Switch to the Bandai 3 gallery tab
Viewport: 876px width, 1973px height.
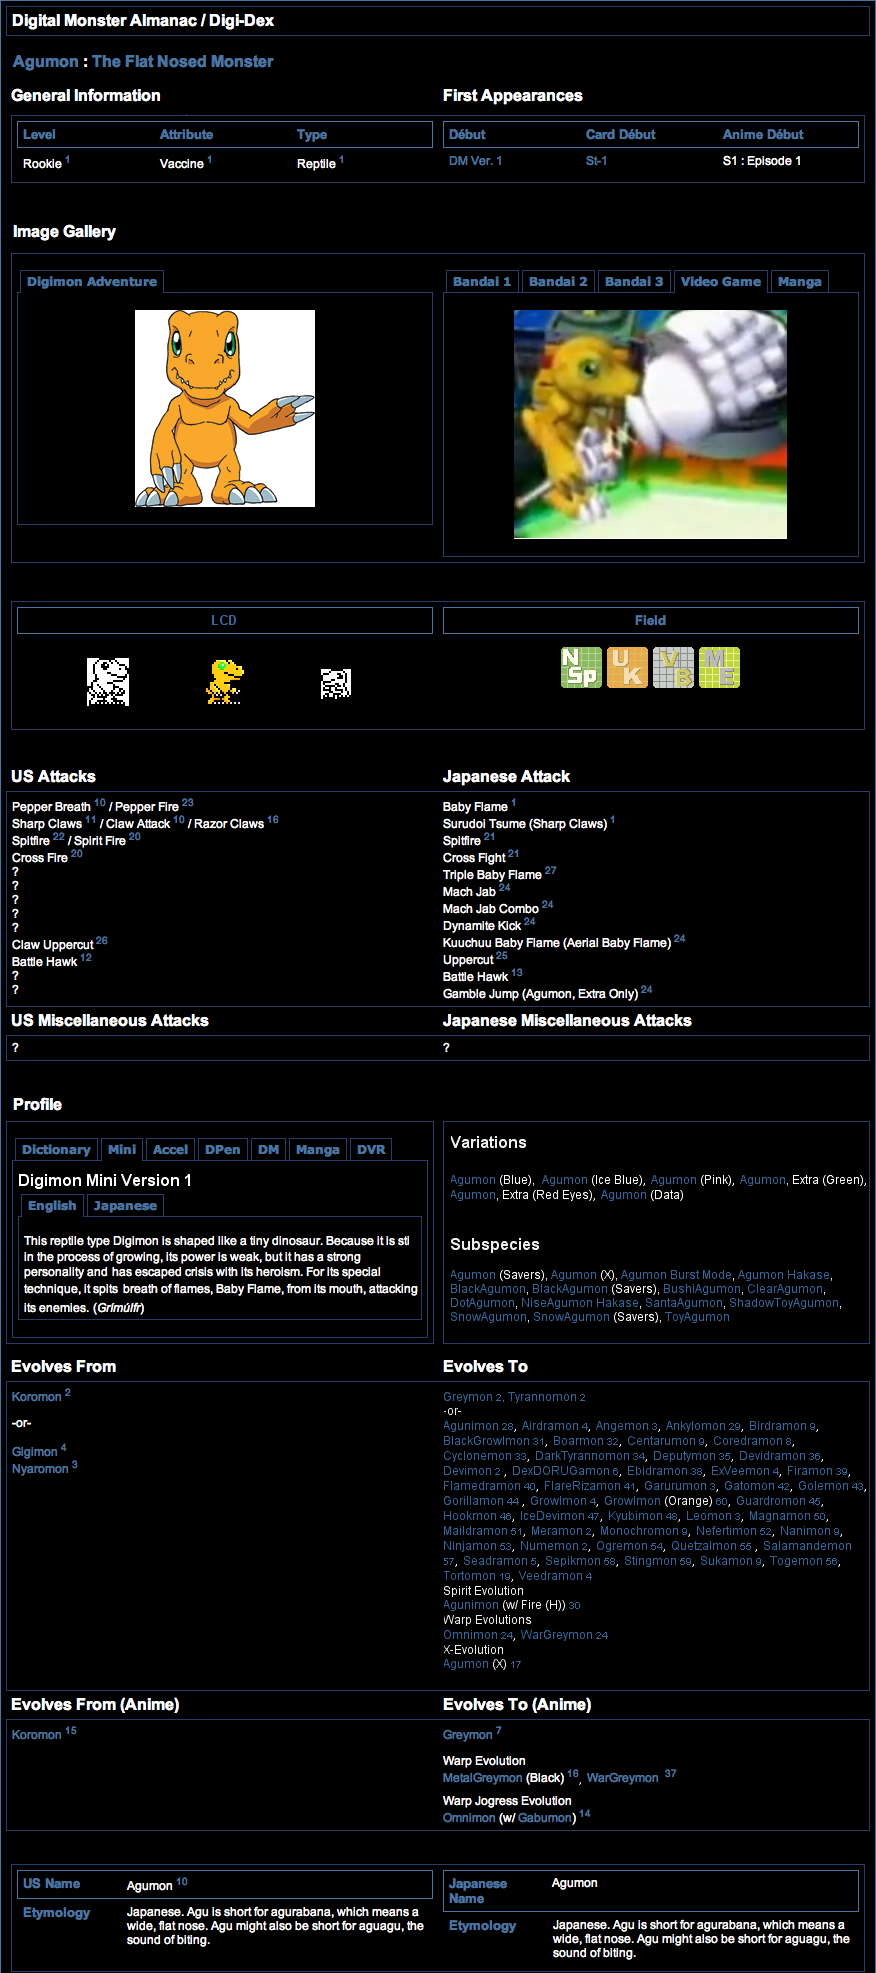[634, 282]
